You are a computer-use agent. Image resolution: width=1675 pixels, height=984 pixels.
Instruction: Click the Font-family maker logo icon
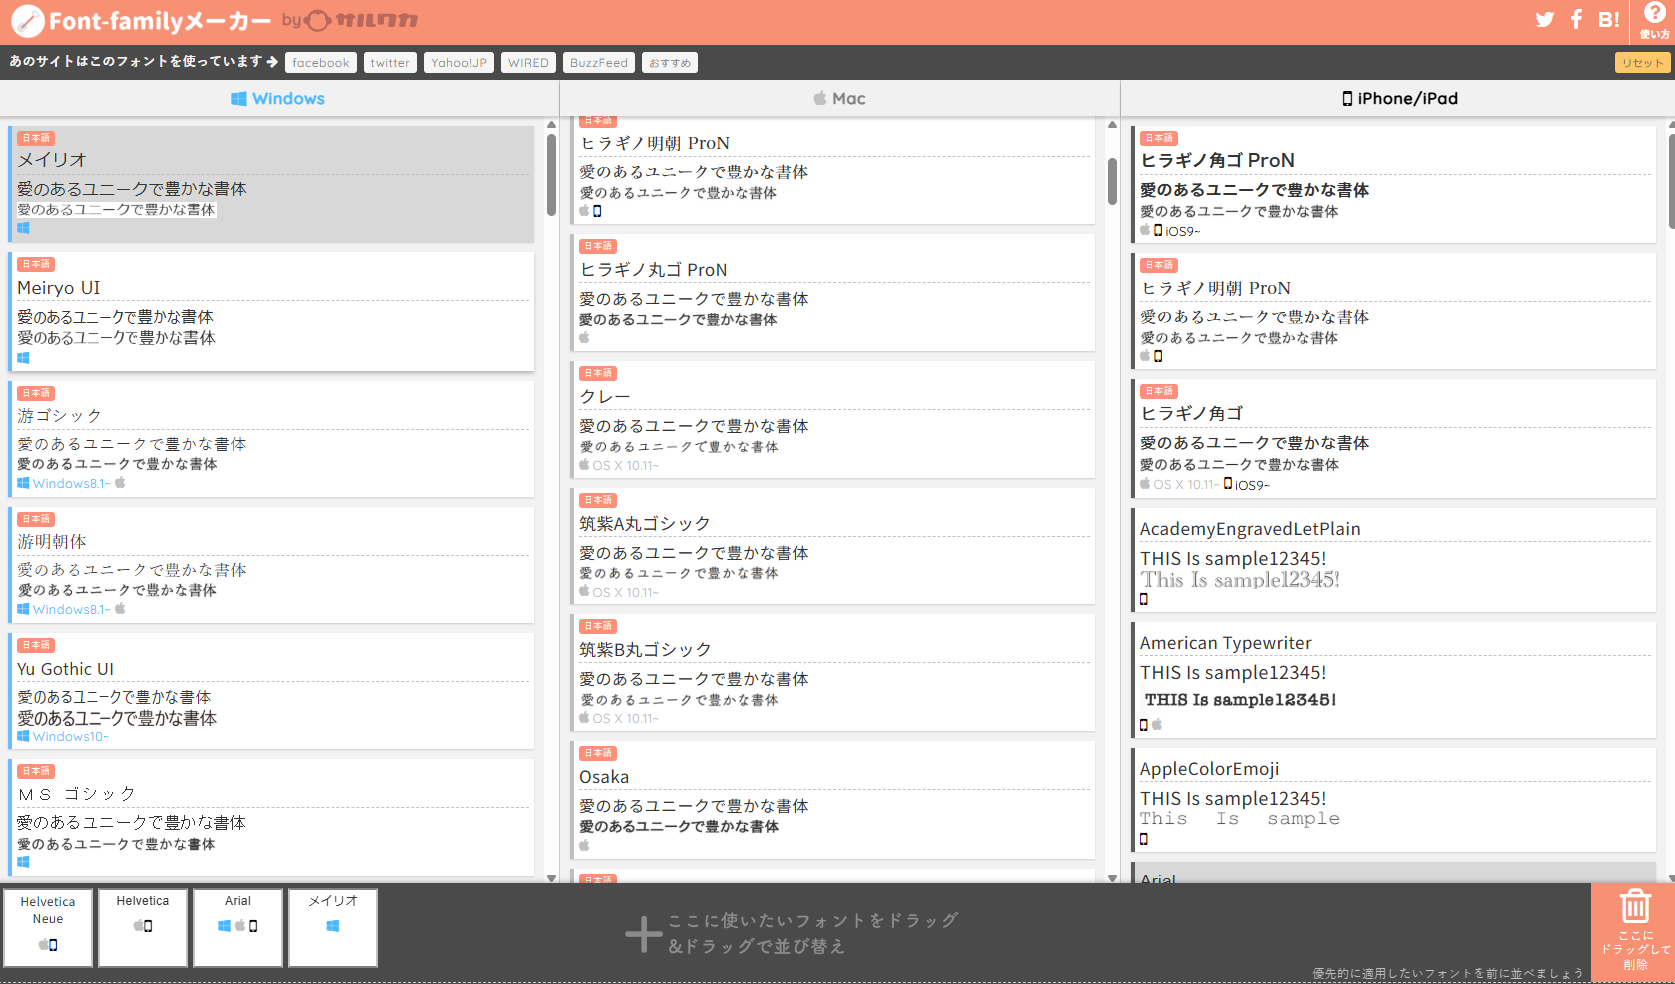27,21
